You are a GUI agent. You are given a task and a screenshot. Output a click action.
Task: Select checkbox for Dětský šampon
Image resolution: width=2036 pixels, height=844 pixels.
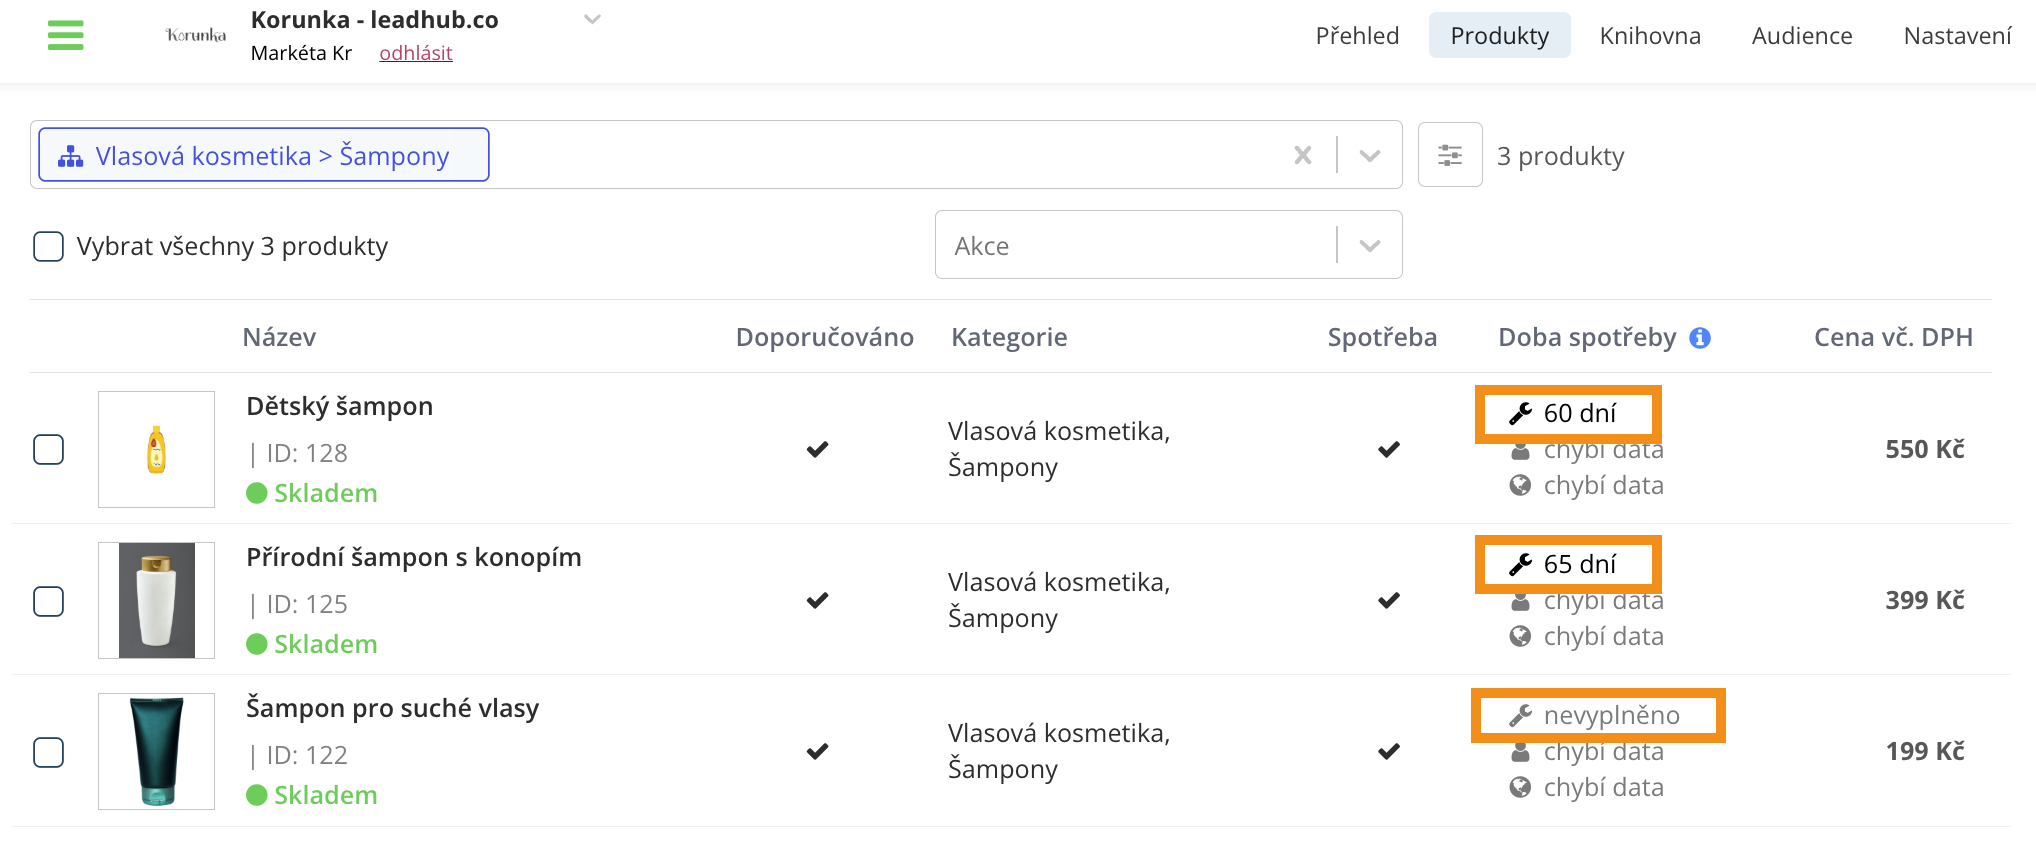pos(49,449)
